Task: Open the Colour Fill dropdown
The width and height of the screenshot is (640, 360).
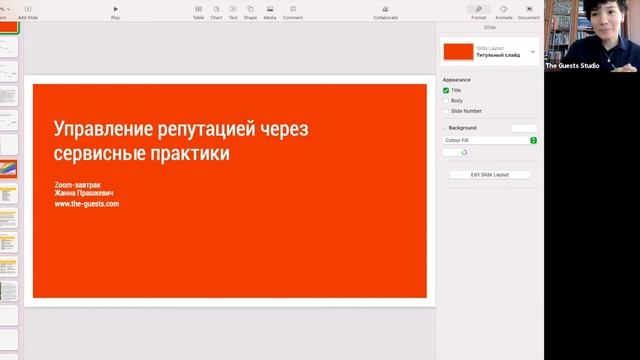Action: click(490, 140)
